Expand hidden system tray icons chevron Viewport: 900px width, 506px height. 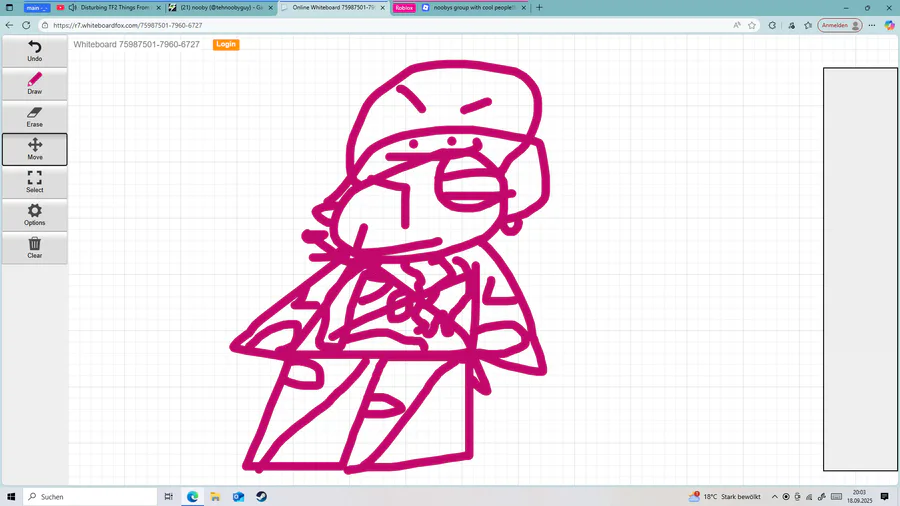click(x=774, y=497)
